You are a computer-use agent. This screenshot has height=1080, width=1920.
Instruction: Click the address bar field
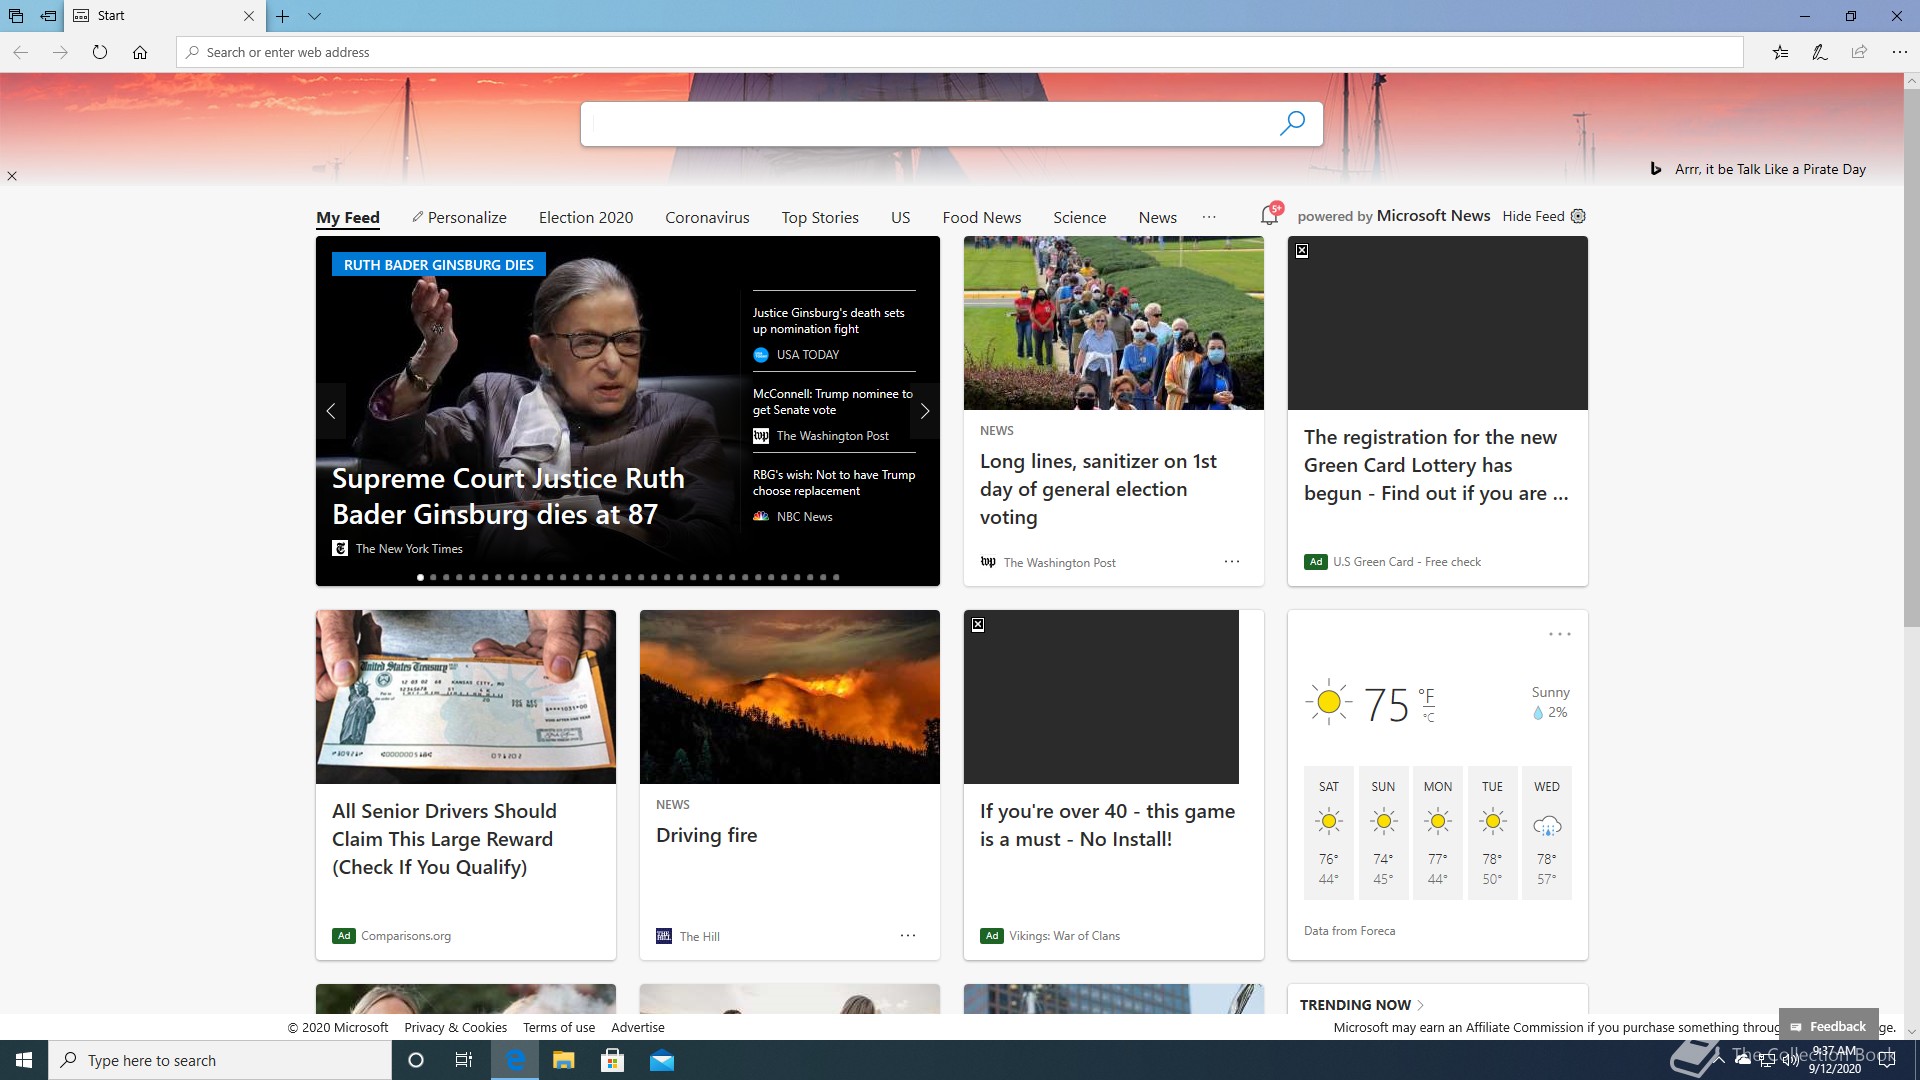click(960, 52)
